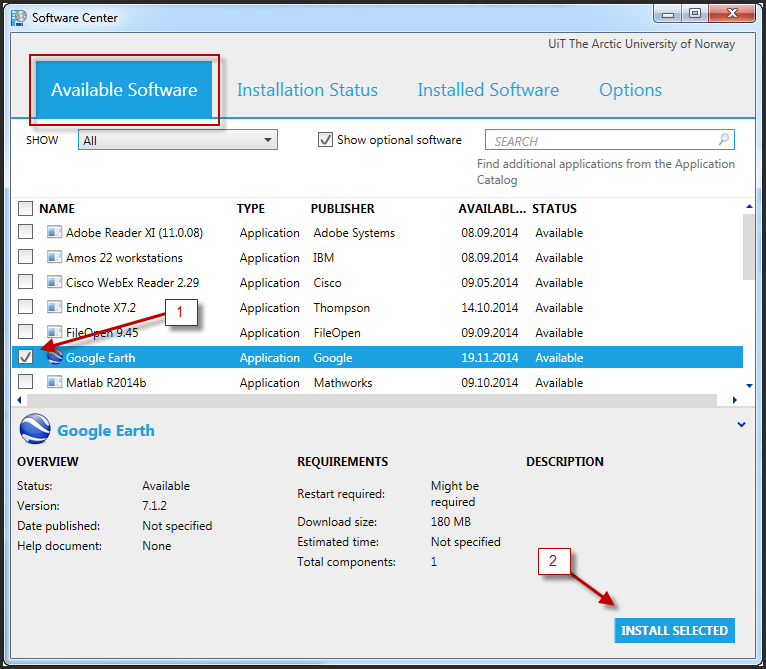Click the Endnote X7.2 application icon

tap(55, 308)
